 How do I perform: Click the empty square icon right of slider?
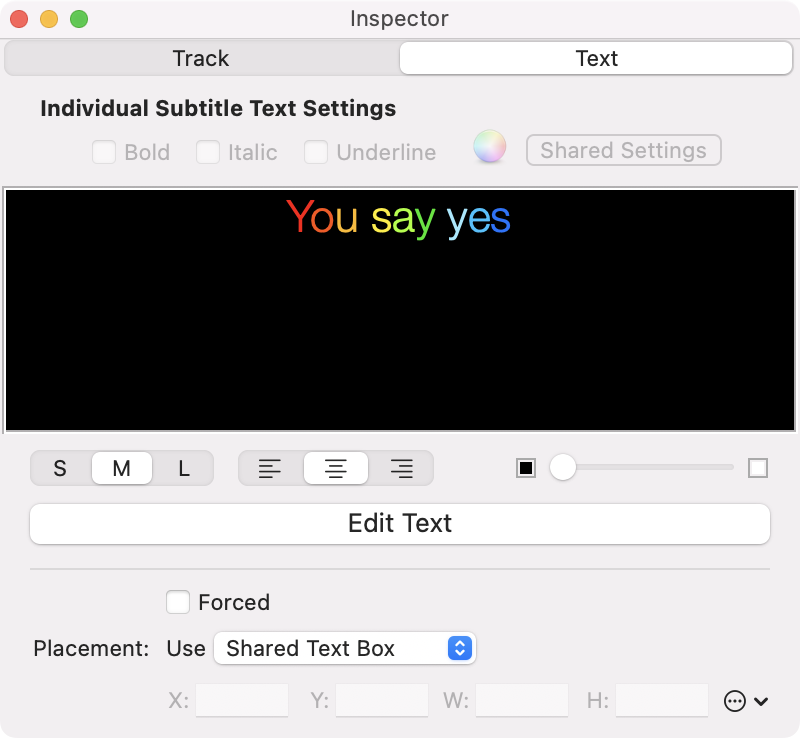(x=758, y=468)
